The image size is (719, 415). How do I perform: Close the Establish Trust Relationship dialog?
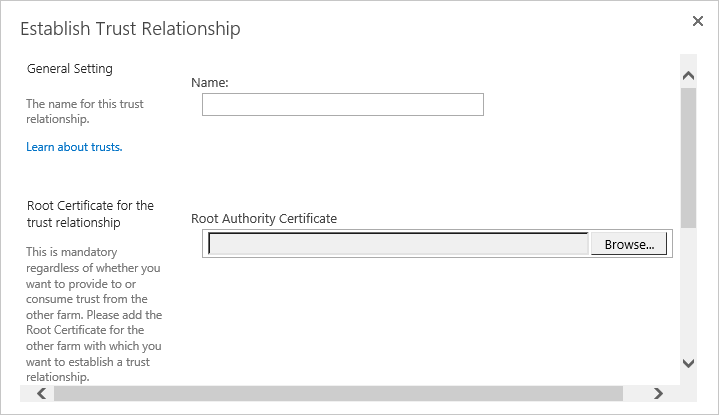697,21
